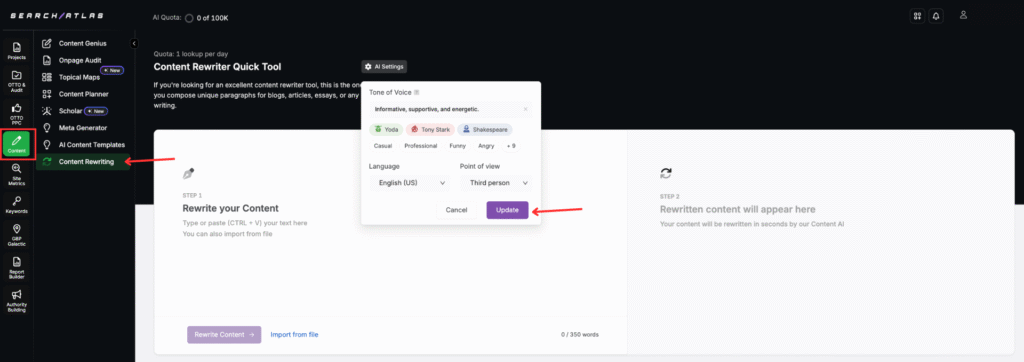Click the Content Rewriter Quick Tool heading

pyautogui.click(x=217, y=67)
